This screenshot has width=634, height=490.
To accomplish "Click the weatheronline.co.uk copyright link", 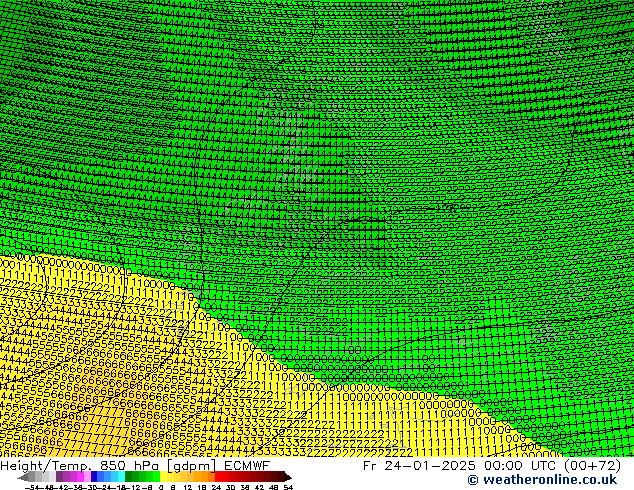I will point(542,480).
